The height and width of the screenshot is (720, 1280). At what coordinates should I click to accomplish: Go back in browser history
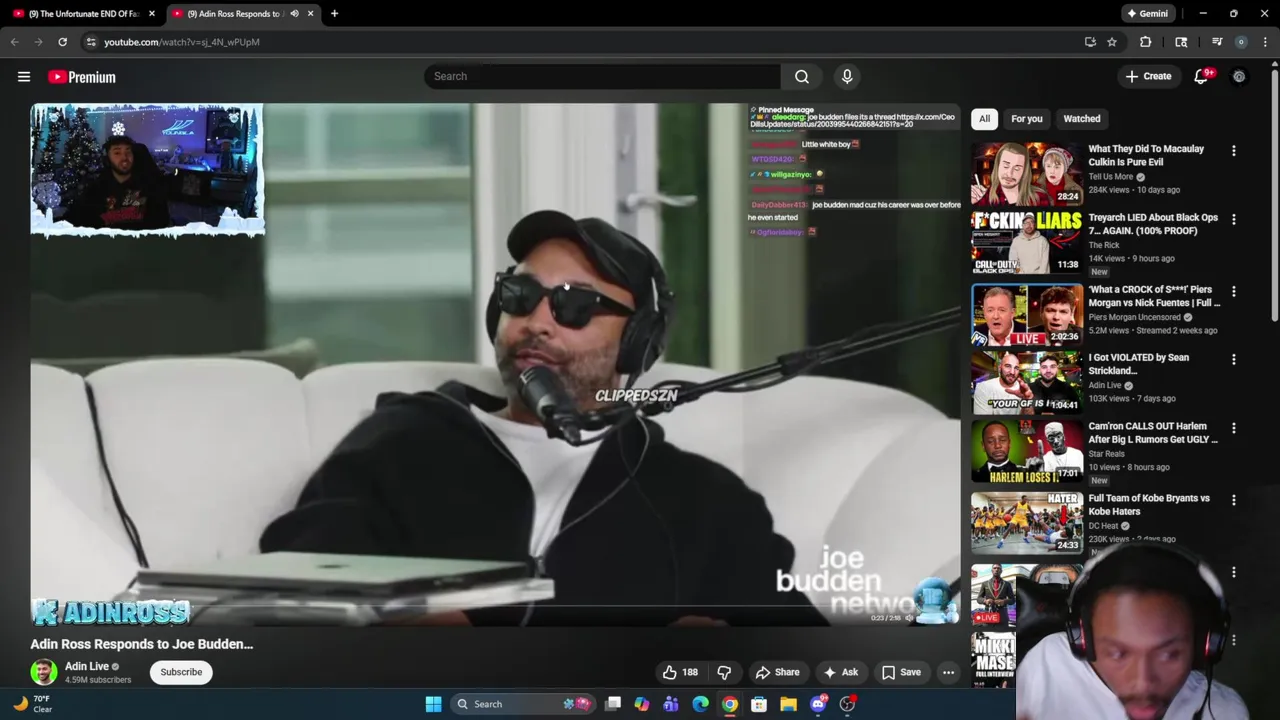[14, 42]
